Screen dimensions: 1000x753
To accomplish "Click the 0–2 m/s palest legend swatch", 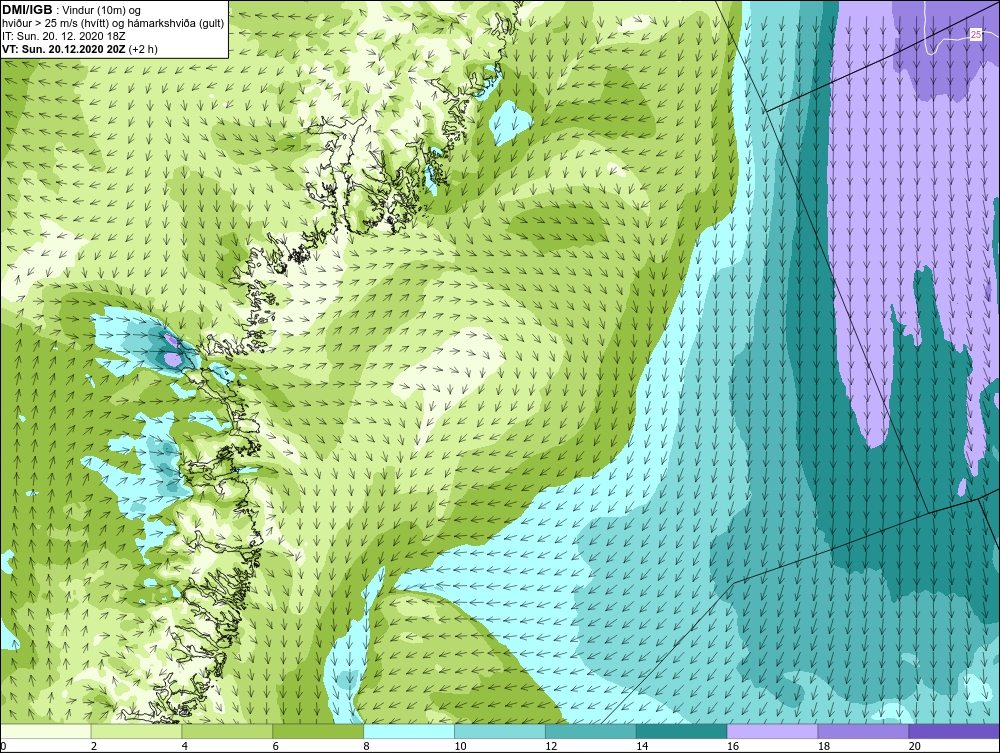I will pyautogui.click(x=45, y=731).
